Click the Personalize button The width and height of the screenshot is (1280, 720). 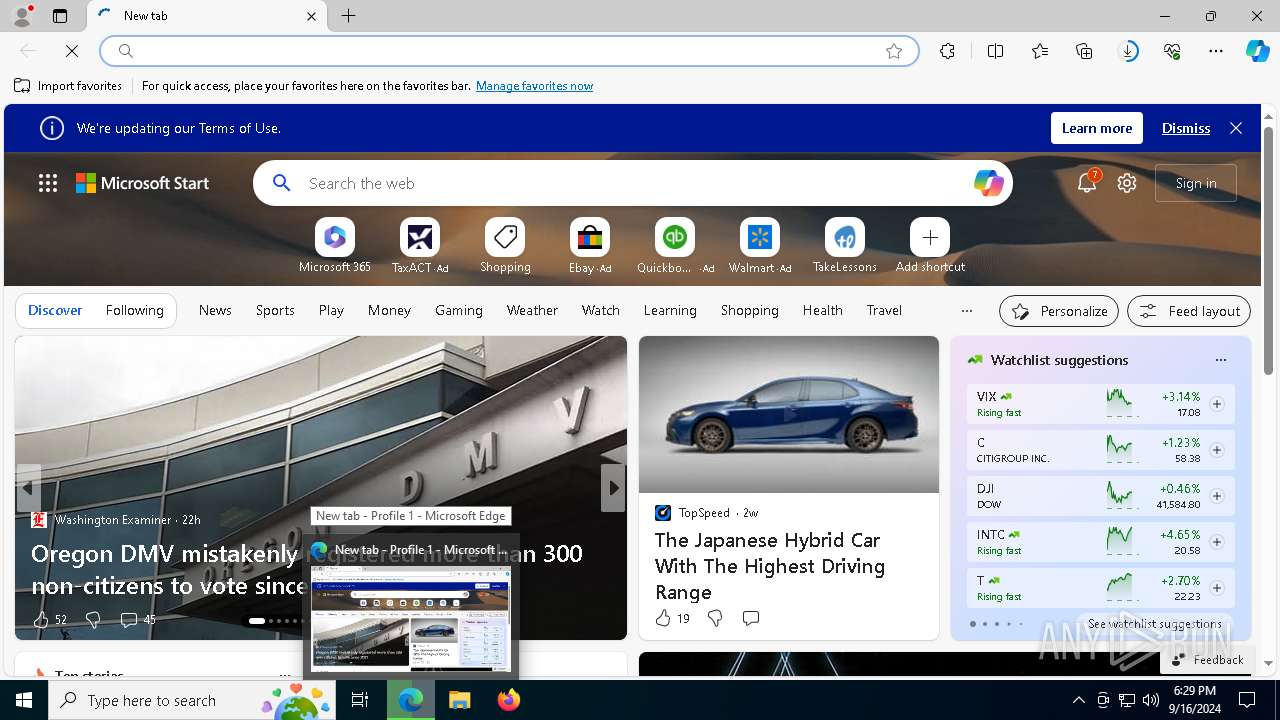tap(1059, 311)
